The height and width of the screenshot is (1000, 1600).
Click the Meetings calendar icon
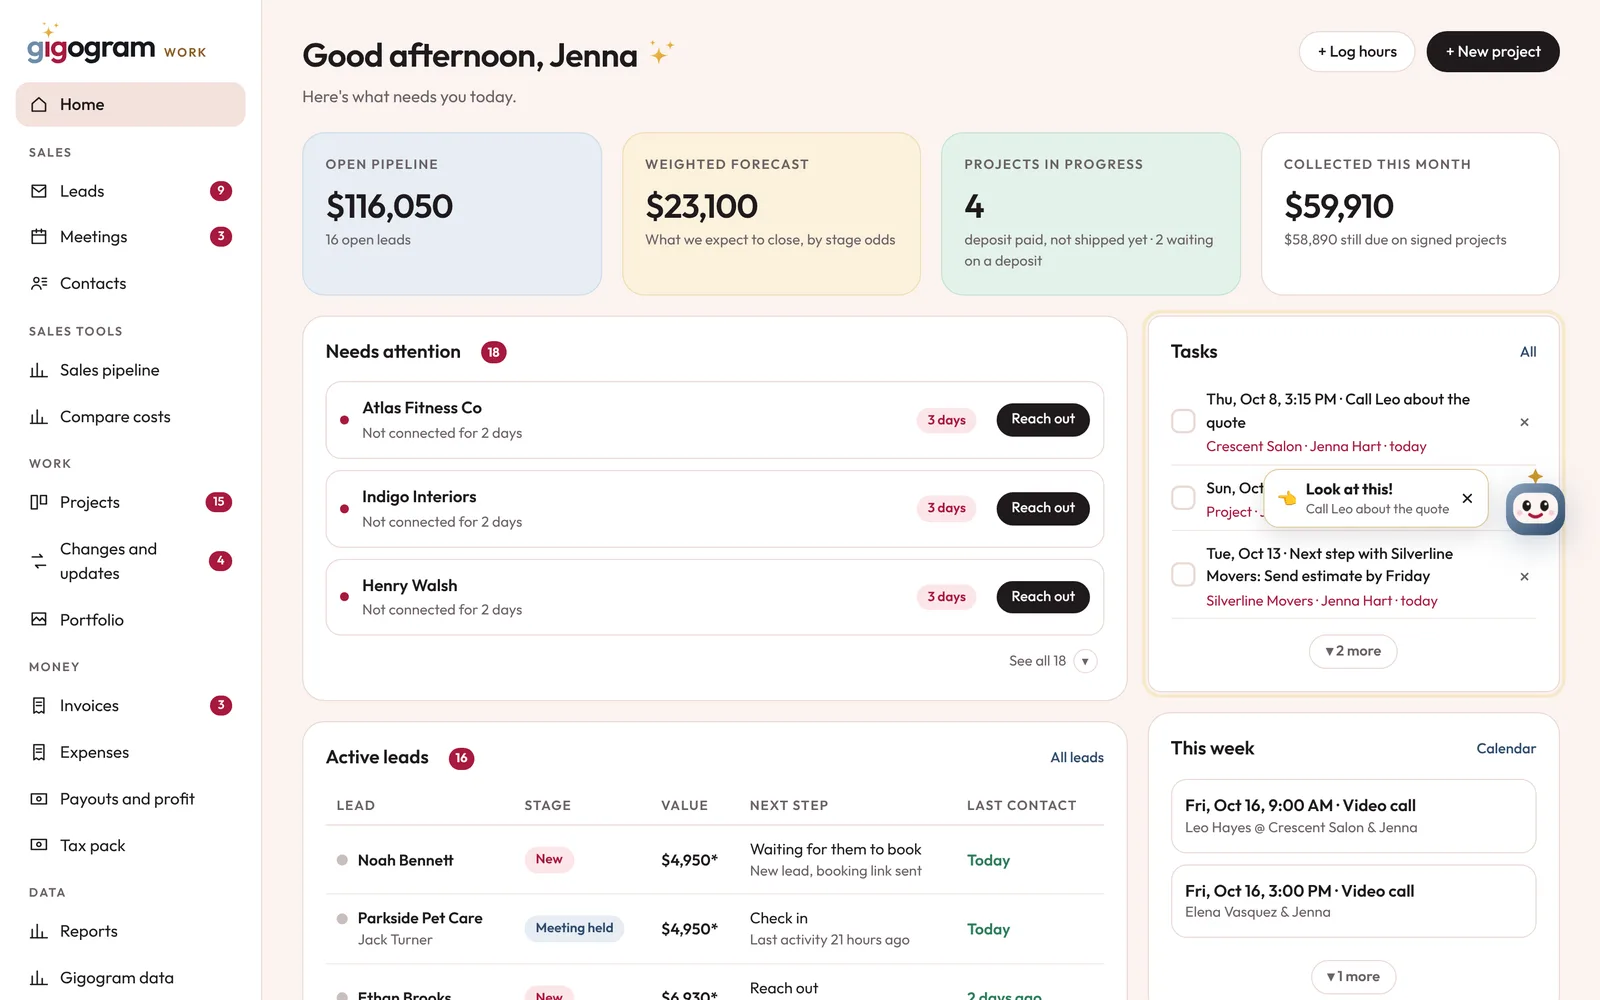point(39,237)
